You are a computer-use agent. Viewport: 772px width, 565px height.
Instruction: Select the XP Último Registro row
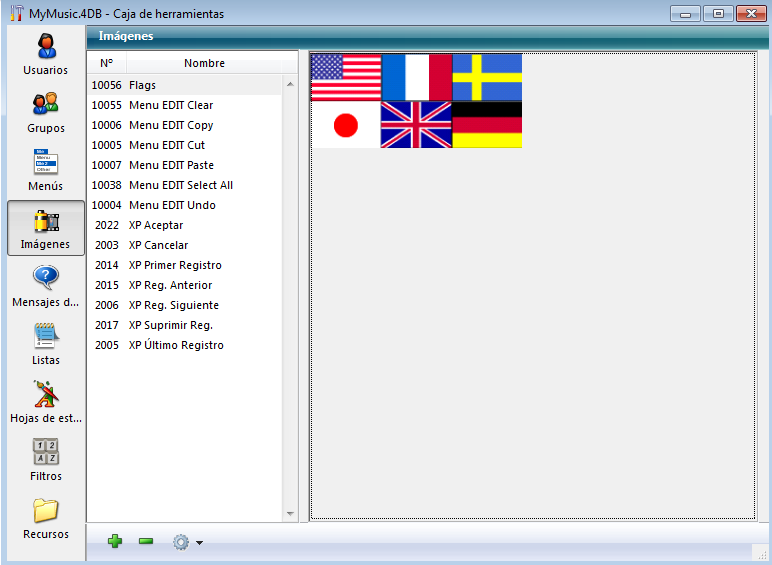tap(185, 345)
